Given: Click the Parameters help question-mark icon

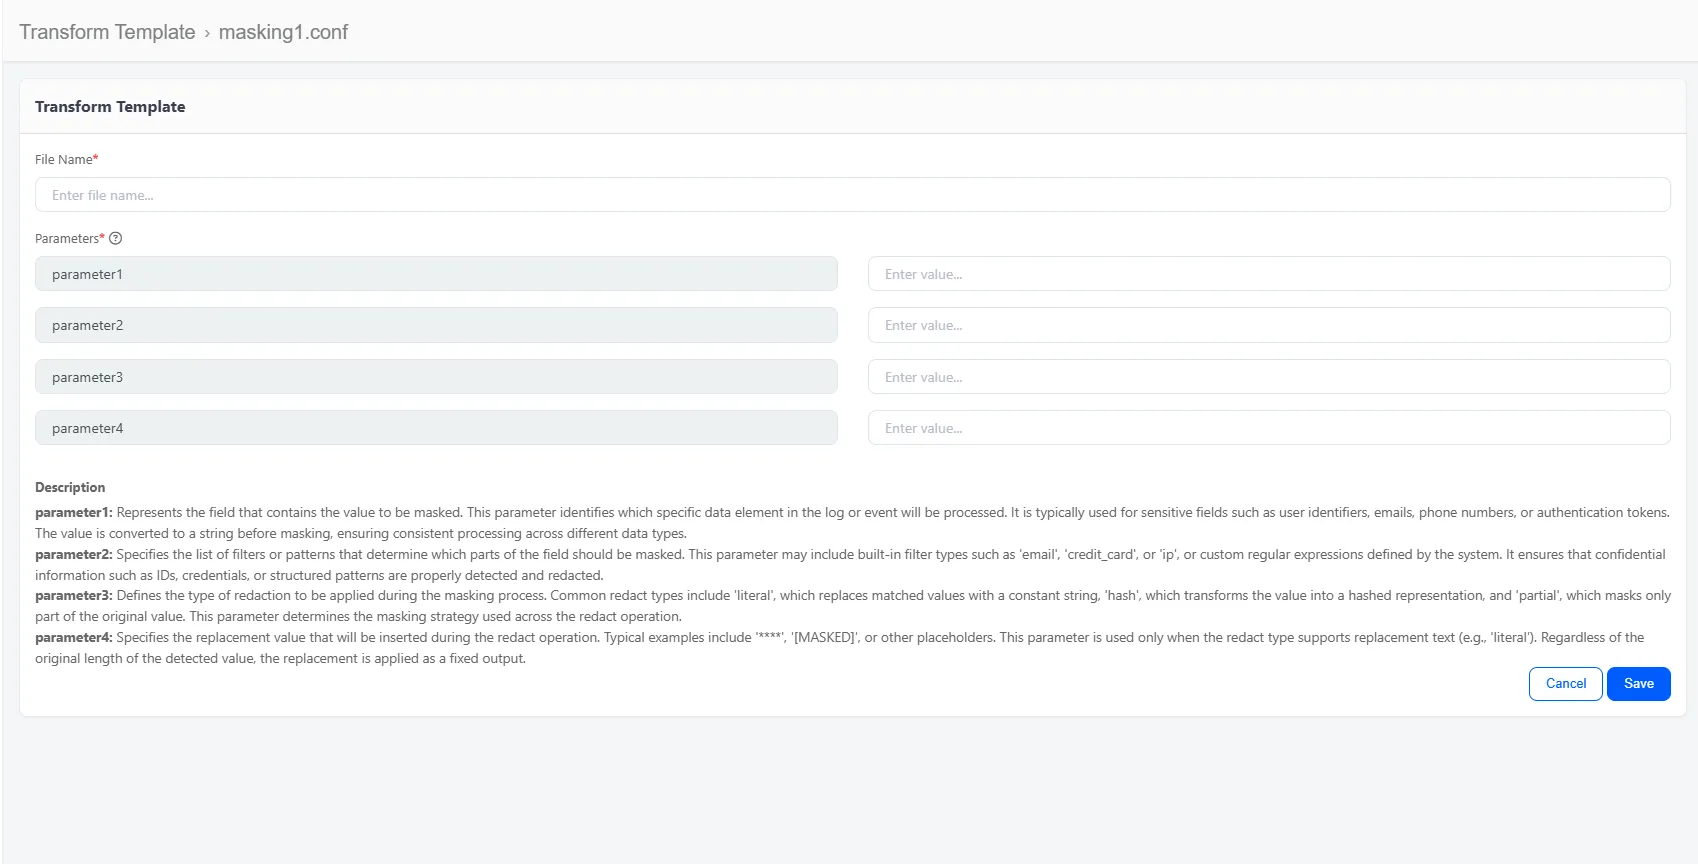Looking at the screenshot, I should coord(115,238).
